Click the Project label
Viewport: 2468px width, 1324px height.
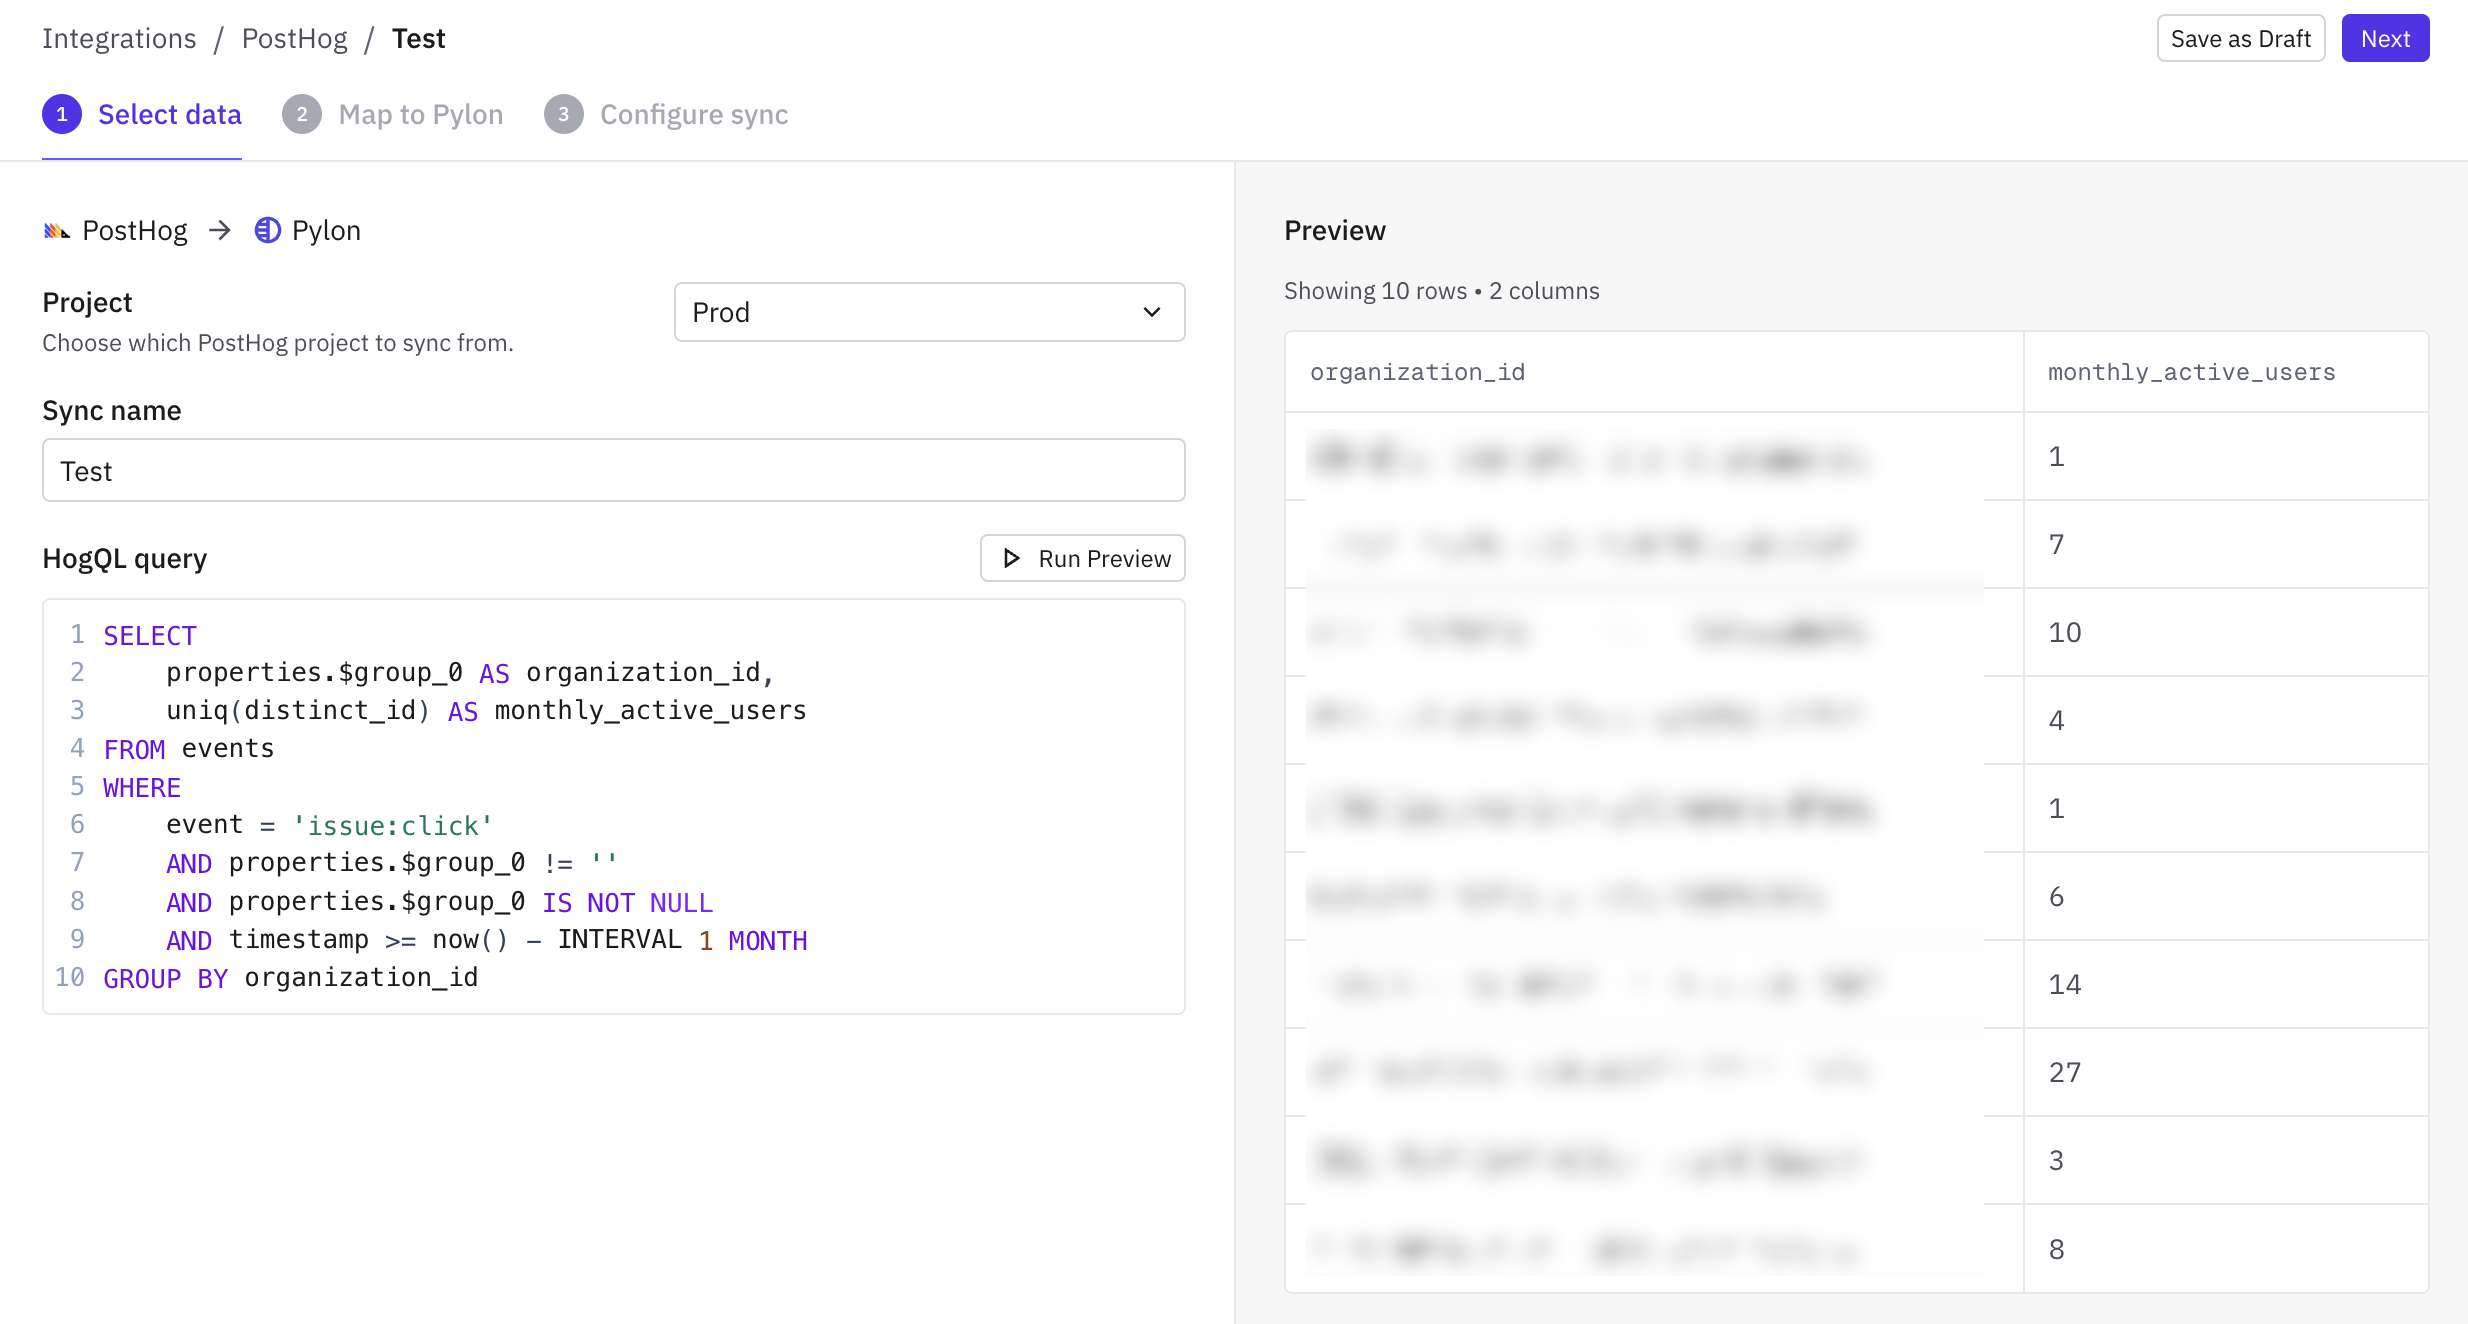click(87, 302)
